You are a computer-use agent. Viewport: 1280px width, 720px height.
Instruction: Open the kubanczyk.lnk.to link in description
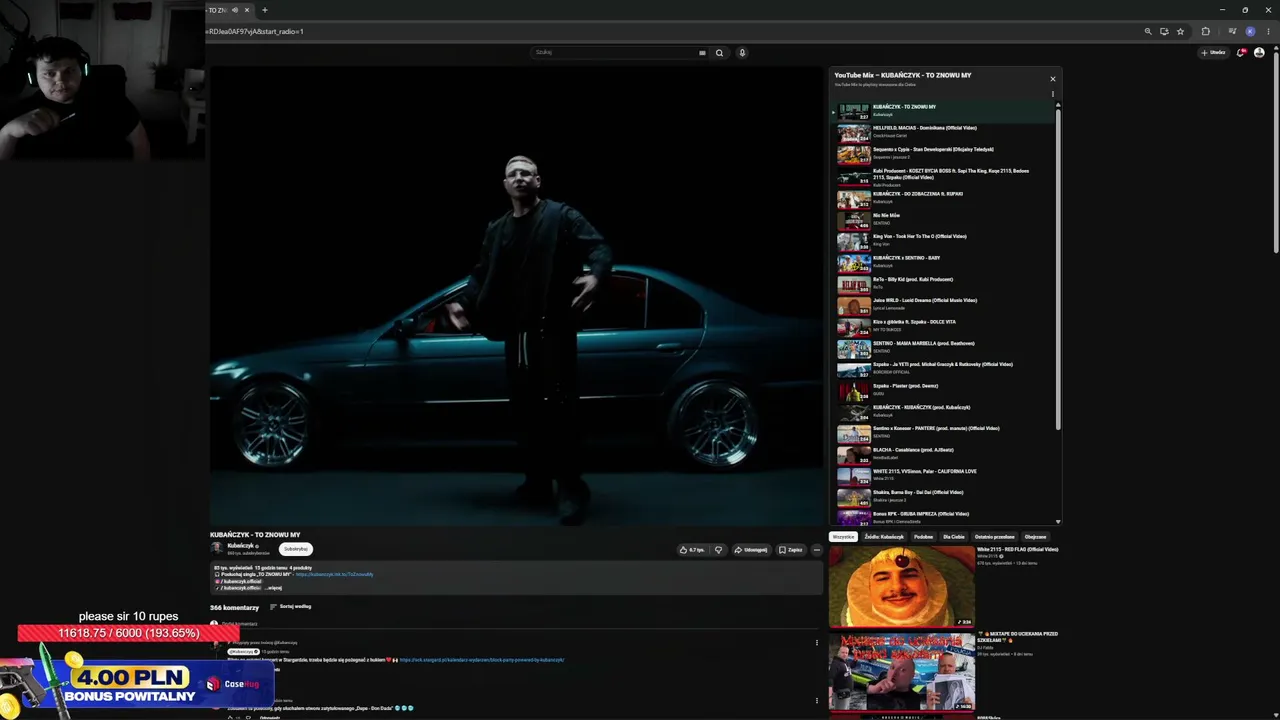pos(334,574)
